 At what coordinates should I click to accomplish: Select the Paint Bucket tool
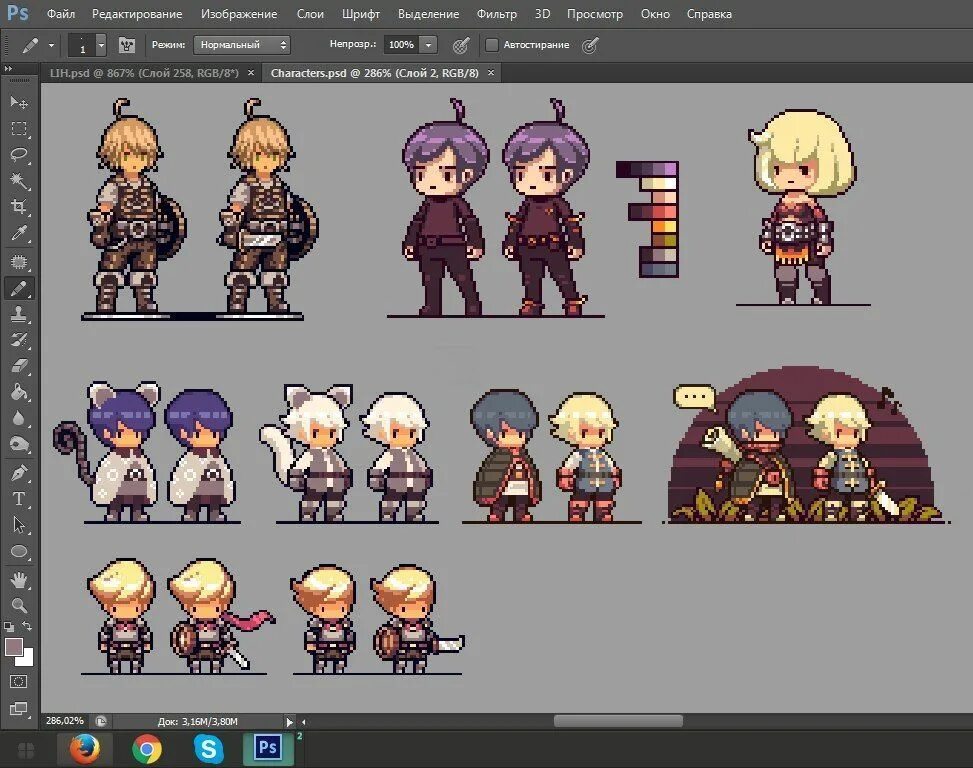(x=19, y=392)
